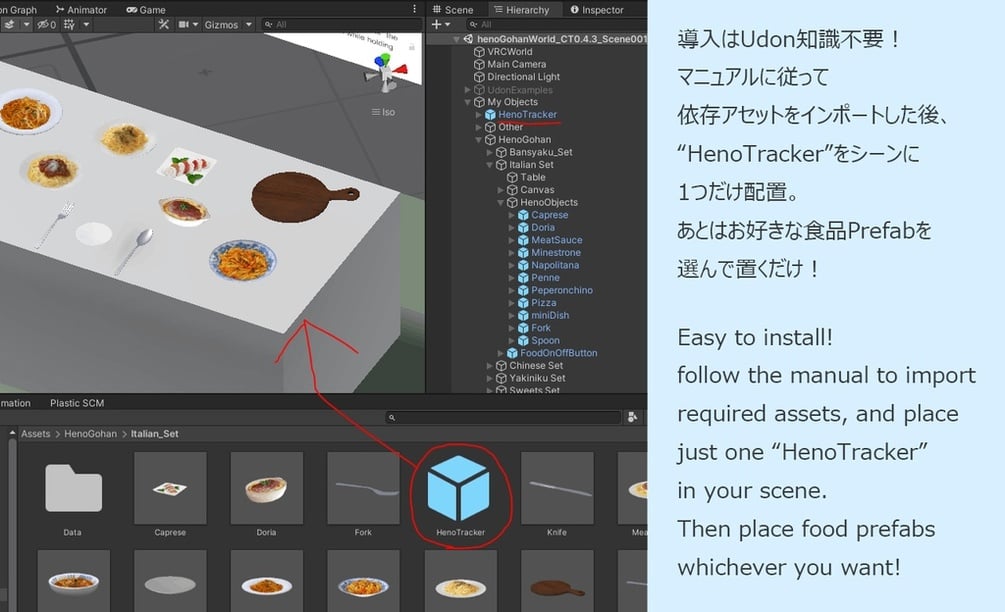Image resolution: width=1005 pixels, height=612 pixels.
Task: Switch to the Plastic SCM tab
Action: 77,403
